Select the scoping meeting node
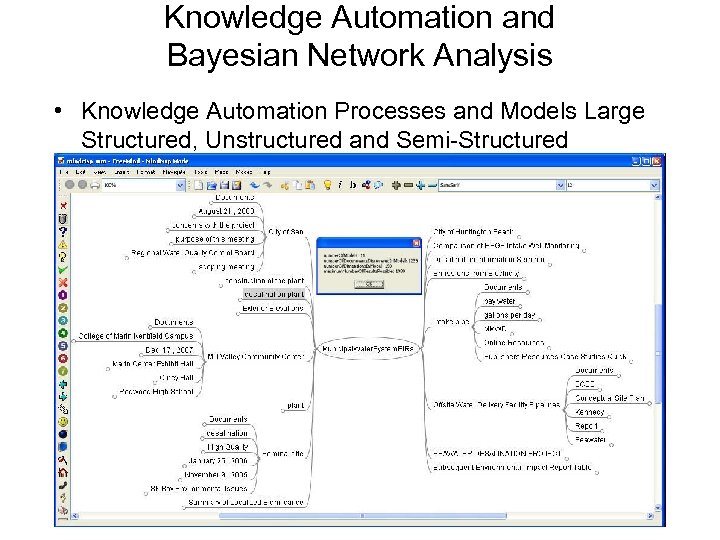The height and width of the screenshot is (540, 720). (x=226, y=267)
